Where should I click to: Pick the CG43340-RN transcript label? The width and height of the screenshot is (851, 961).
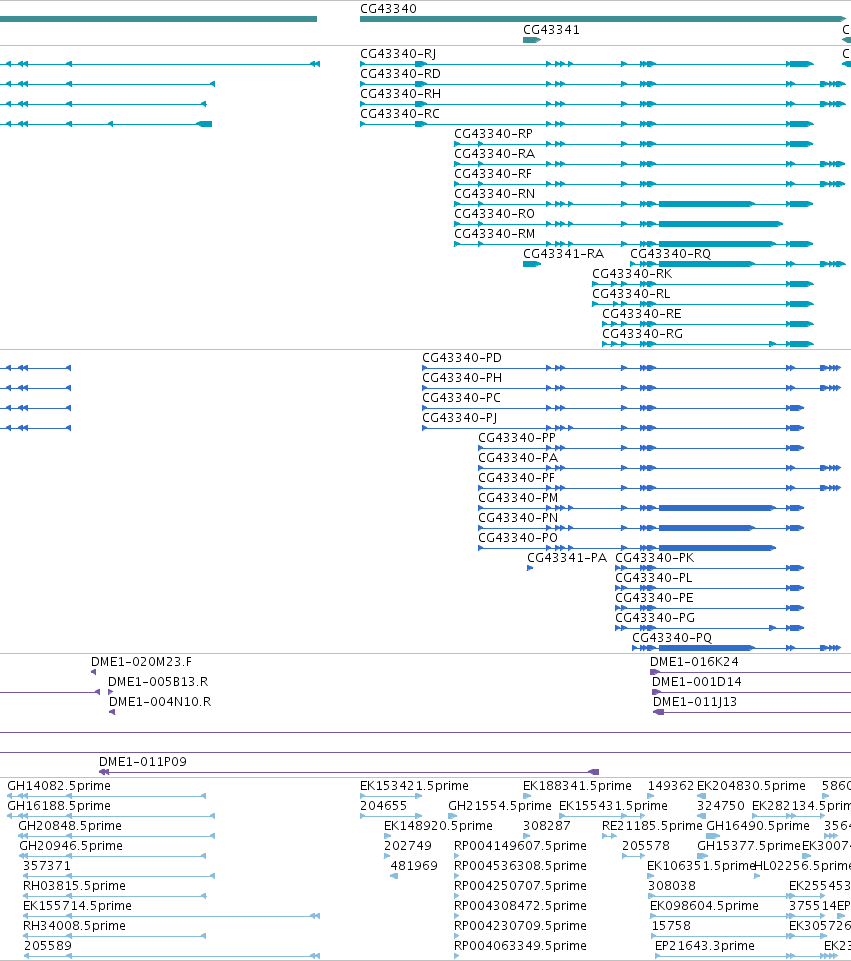(494, 194)
